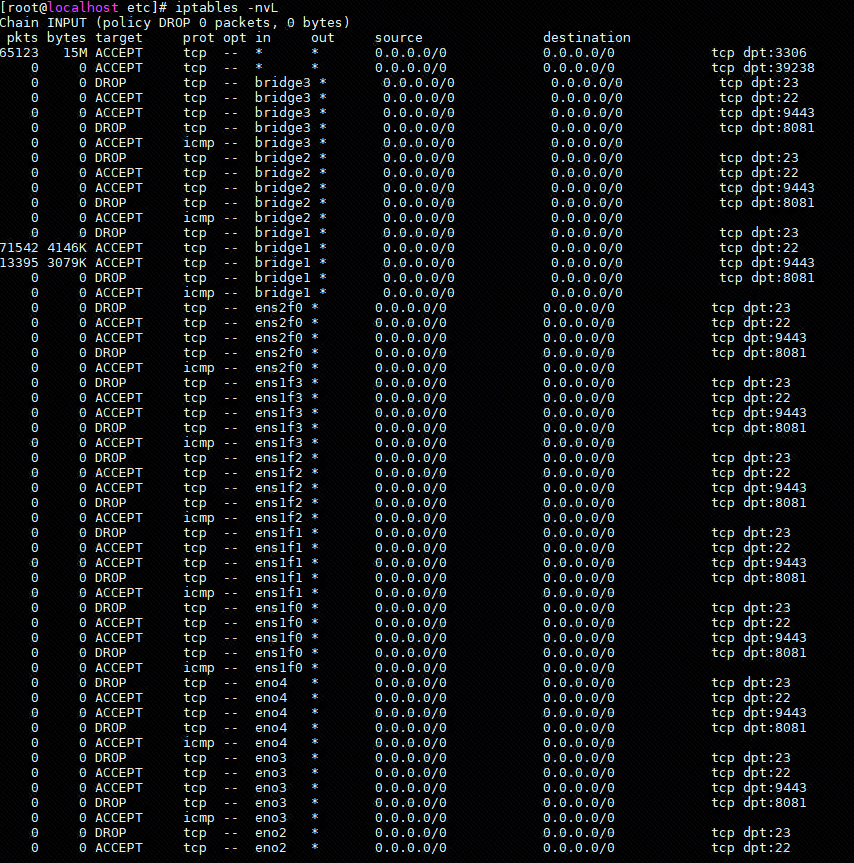Image resolution: width=854 pixels, height=863 pixels.
Task: Click 'ens1f3' in the dpt:9443 row
Action: tap(278, 413)
